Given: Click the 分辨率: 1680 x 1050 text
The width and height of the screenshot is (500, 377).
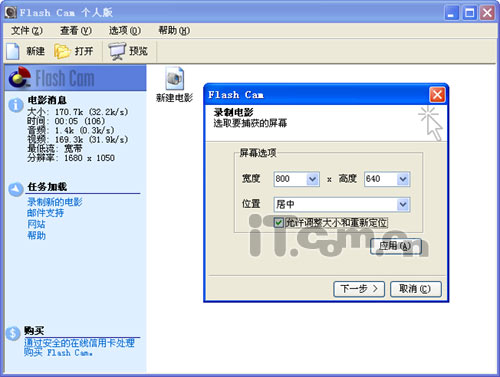Looking at the screenshot, I should click(x=71, y=158).
